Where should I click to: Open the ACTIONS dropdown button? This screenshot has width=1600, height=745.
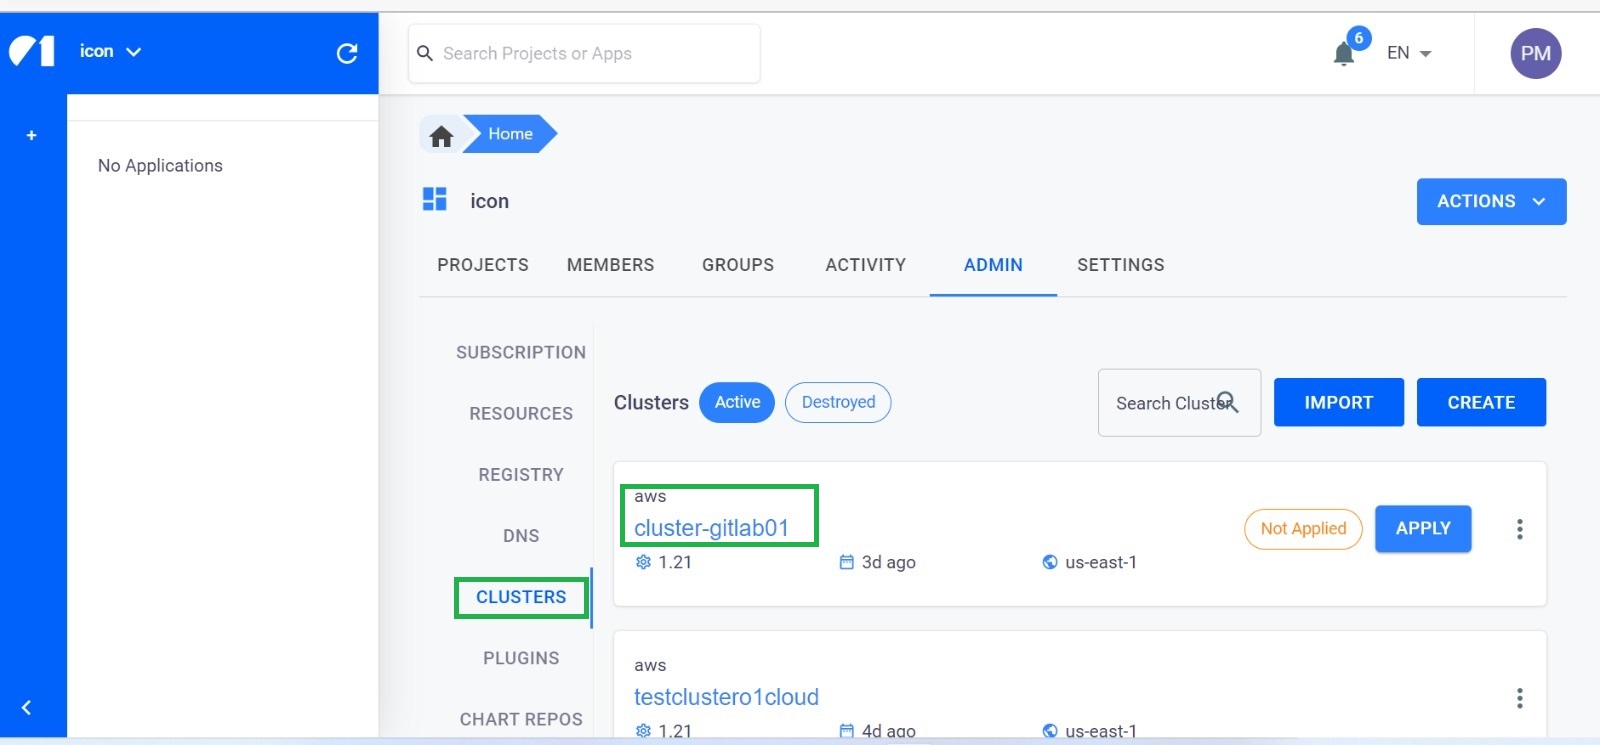(1491, 202)
